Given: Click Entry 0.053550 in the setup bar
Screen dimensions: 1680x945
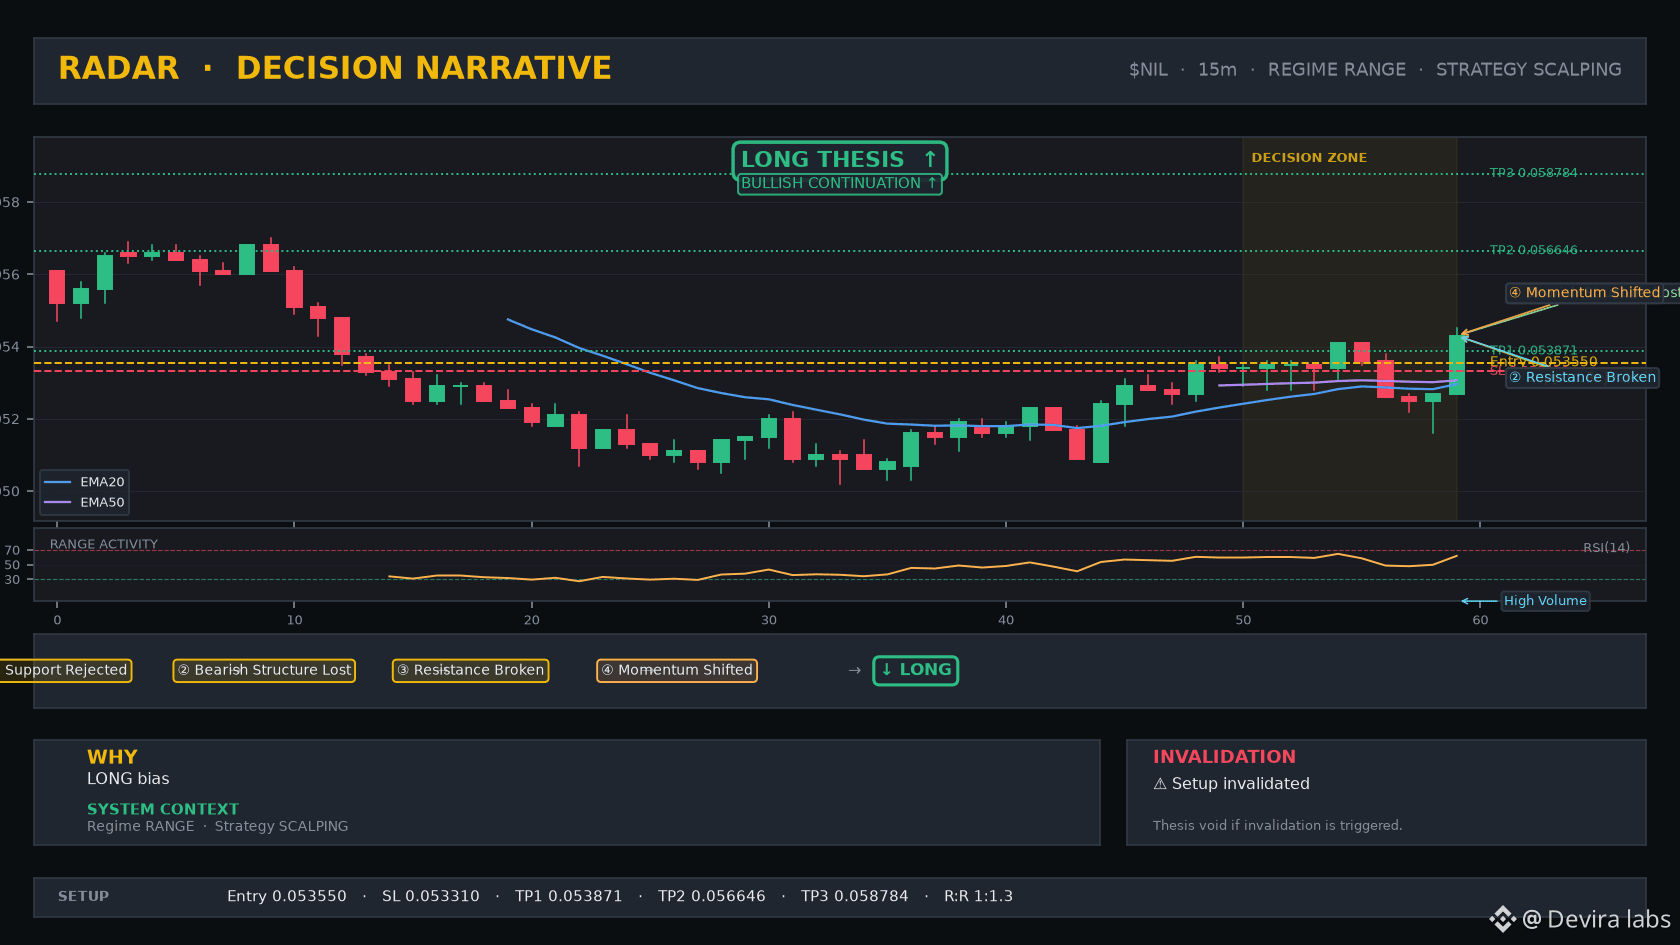Looking at the screenshot, I should (x=287, y=896).
